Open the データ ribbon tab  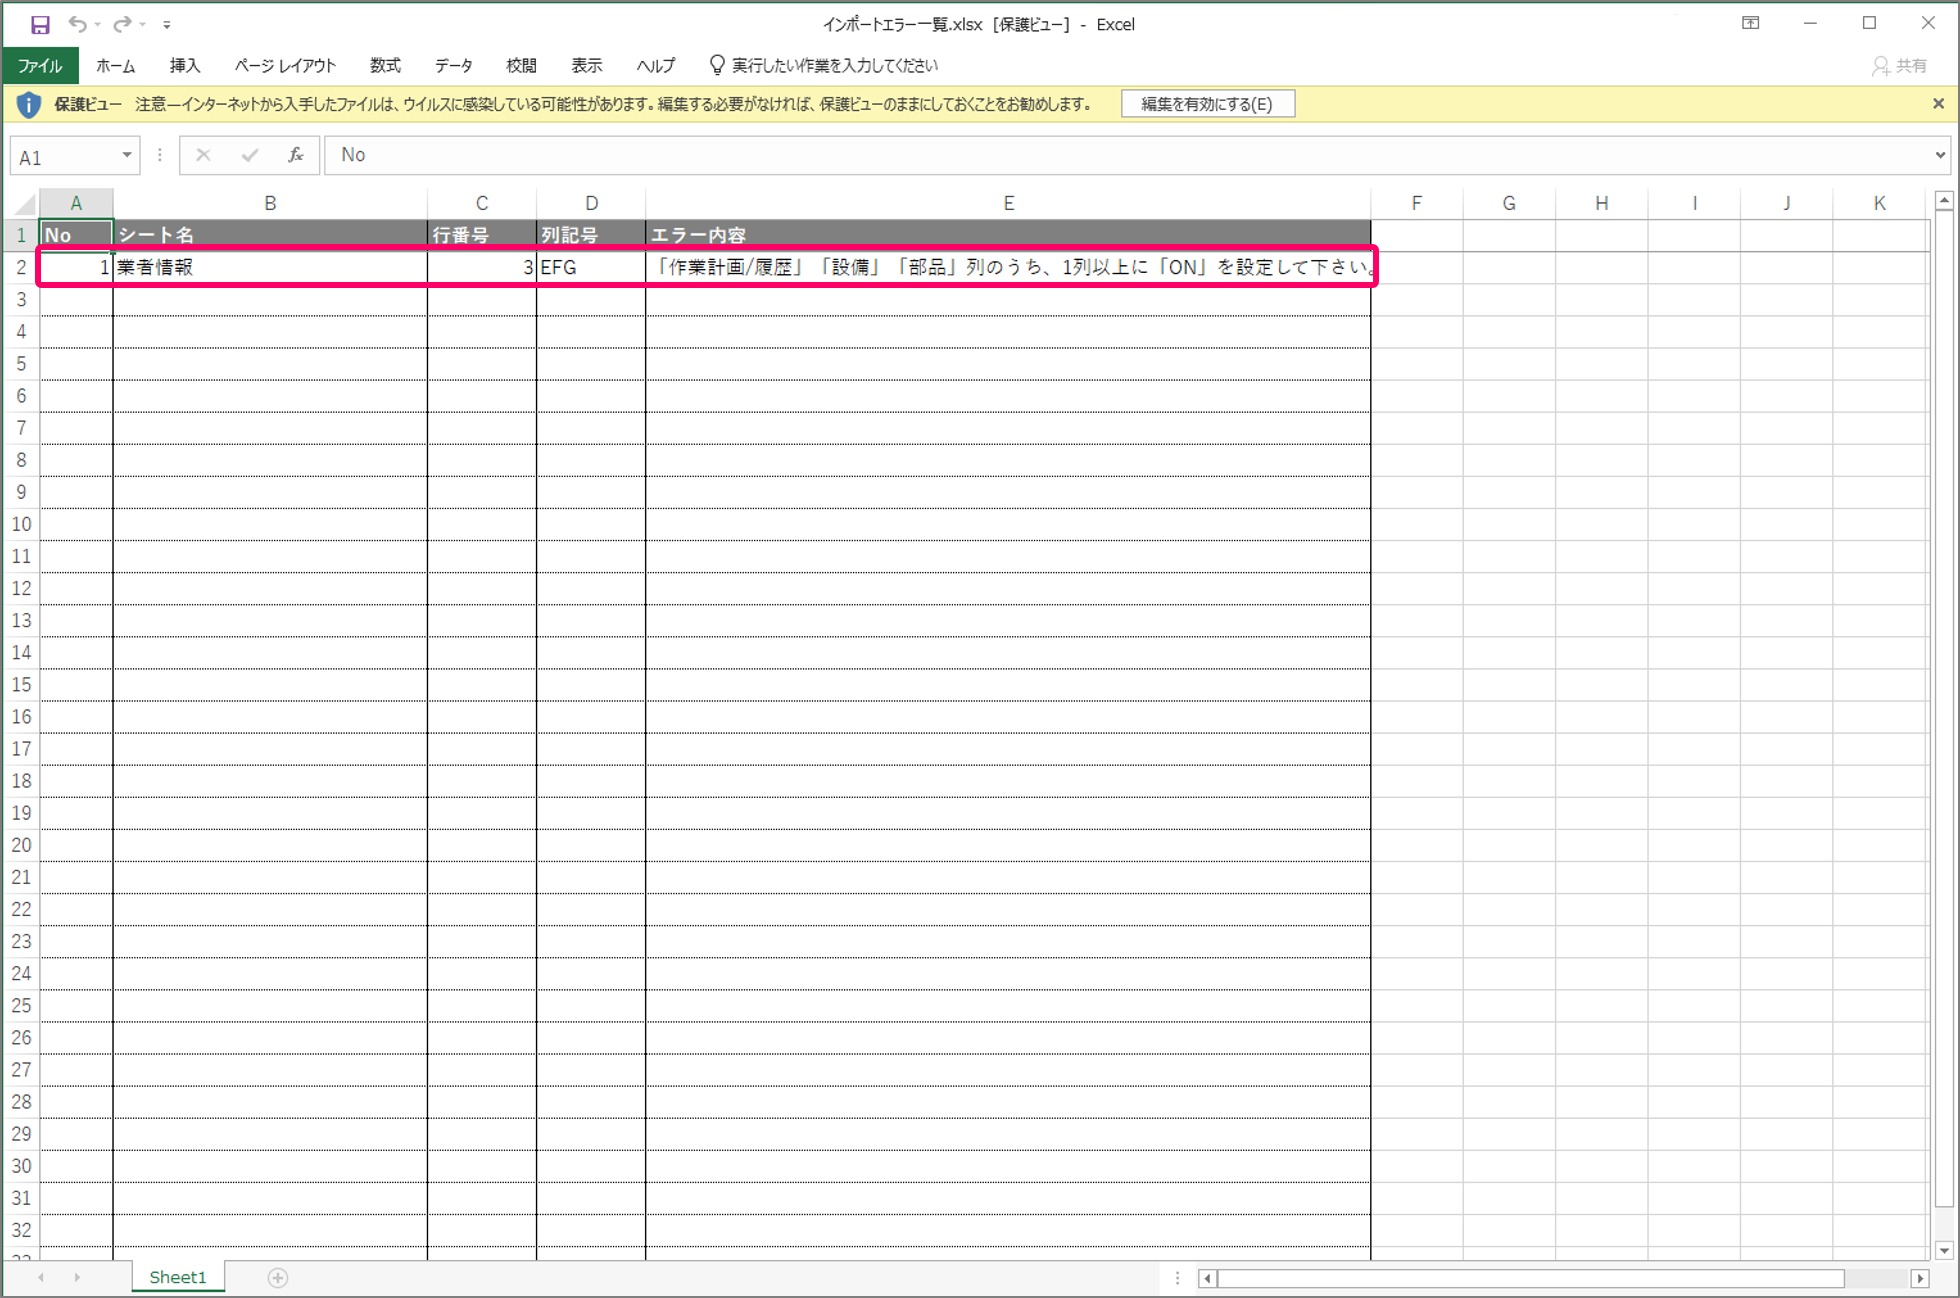click(453, 66)
